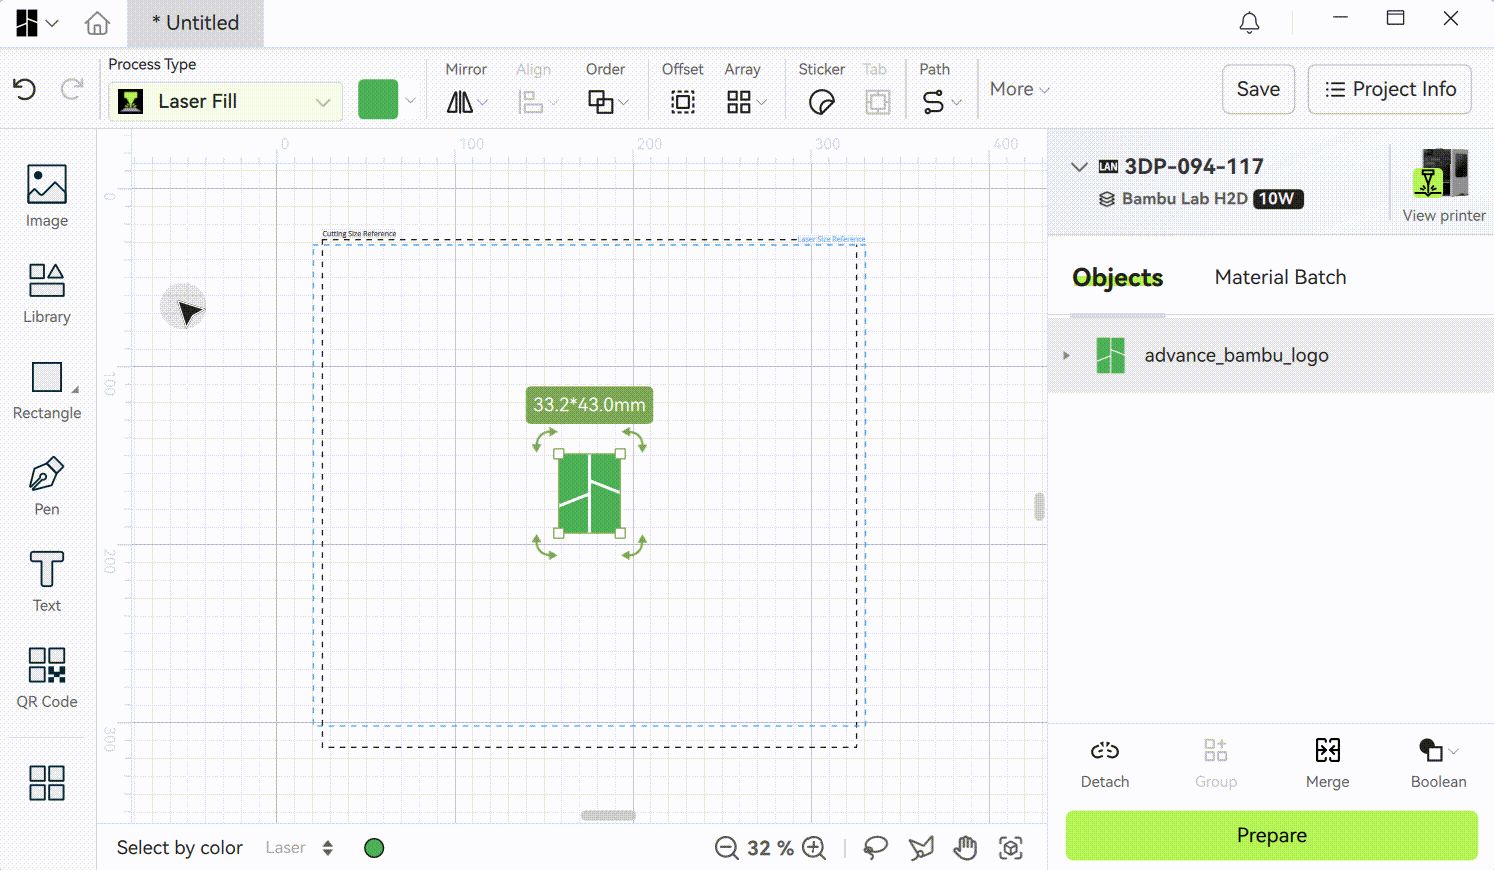The image size is (1494, 870).
Task: Expand the Path options arrow
Action: [957, 102]
